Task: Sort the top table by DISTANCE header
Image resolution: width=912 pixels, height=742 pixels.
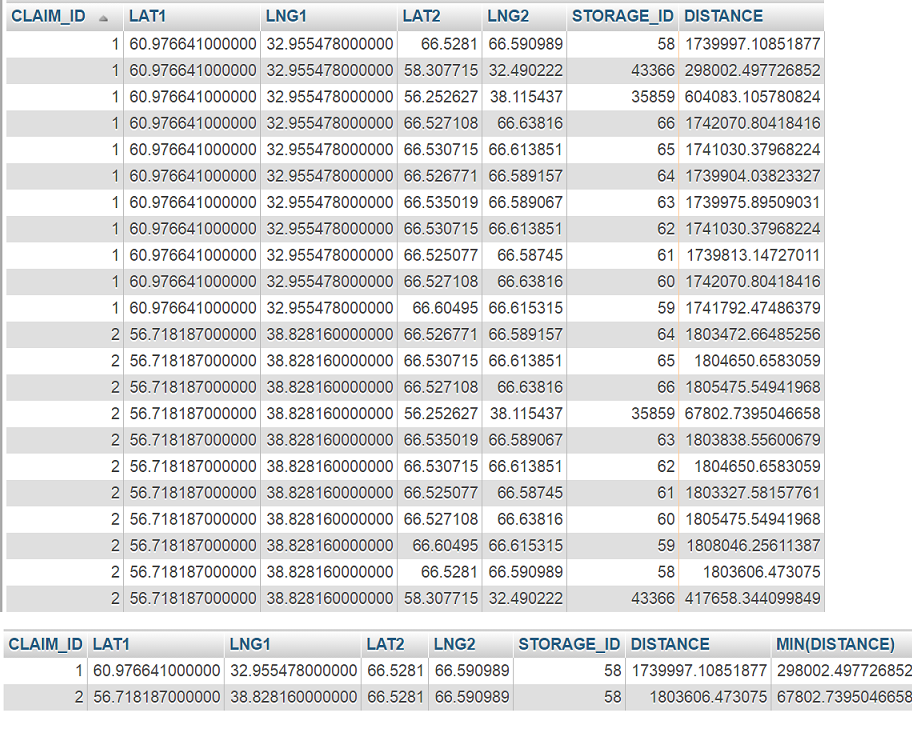Action: [x=723, y=16]
